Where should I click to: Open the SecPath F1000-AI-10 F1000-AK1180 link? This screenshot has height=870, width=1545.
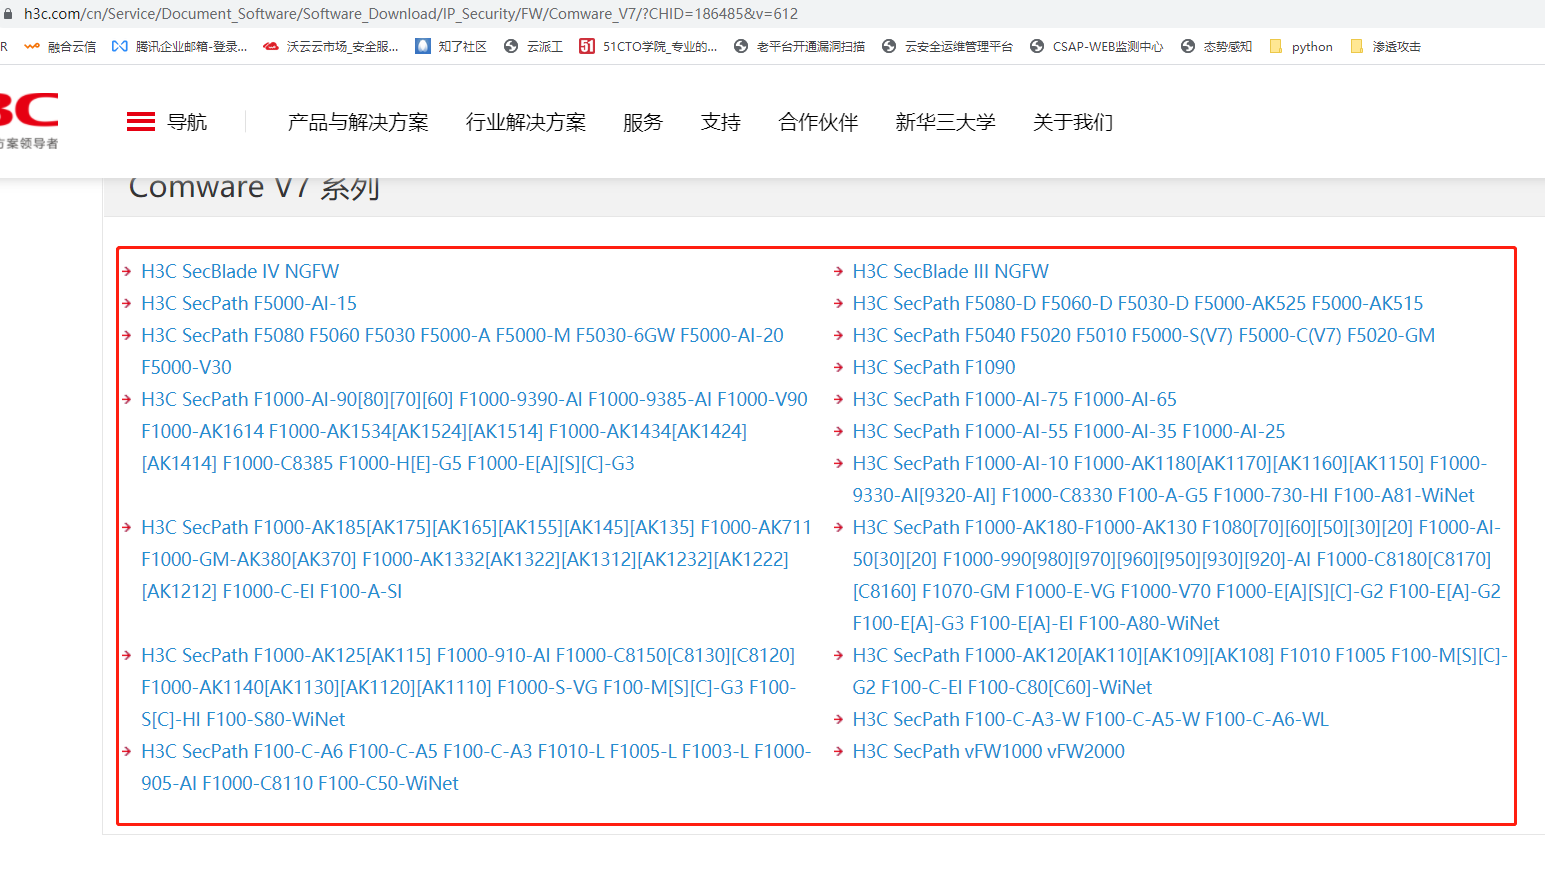[x=1169, y=479]
